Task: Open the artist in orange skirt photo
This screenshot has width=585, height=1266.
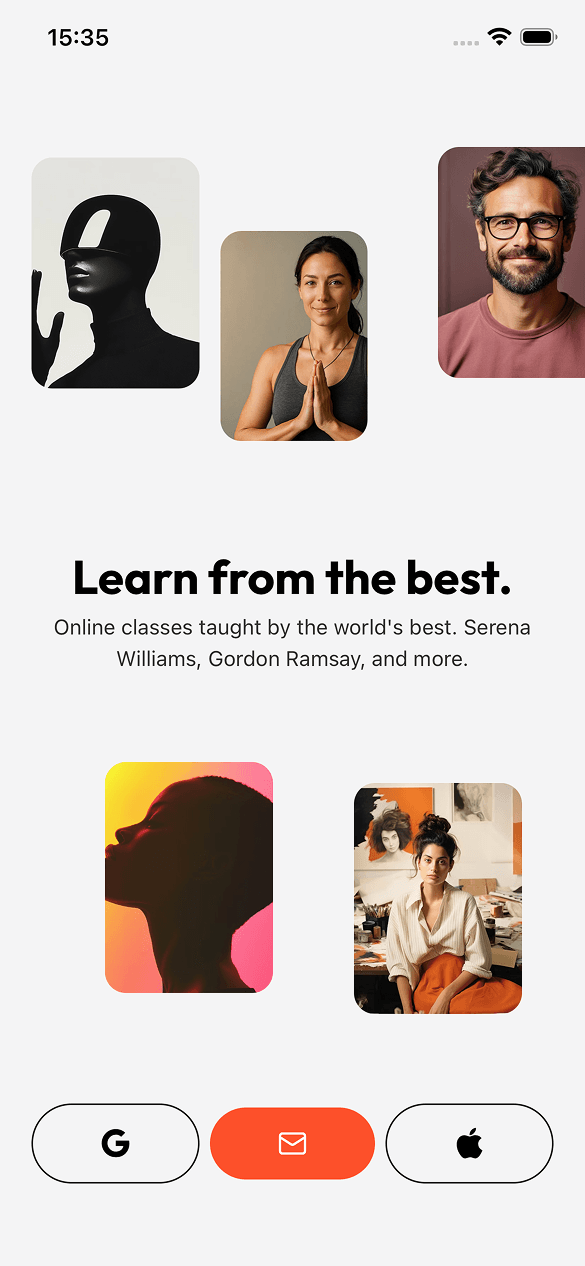Action: (x=438, y=898)
